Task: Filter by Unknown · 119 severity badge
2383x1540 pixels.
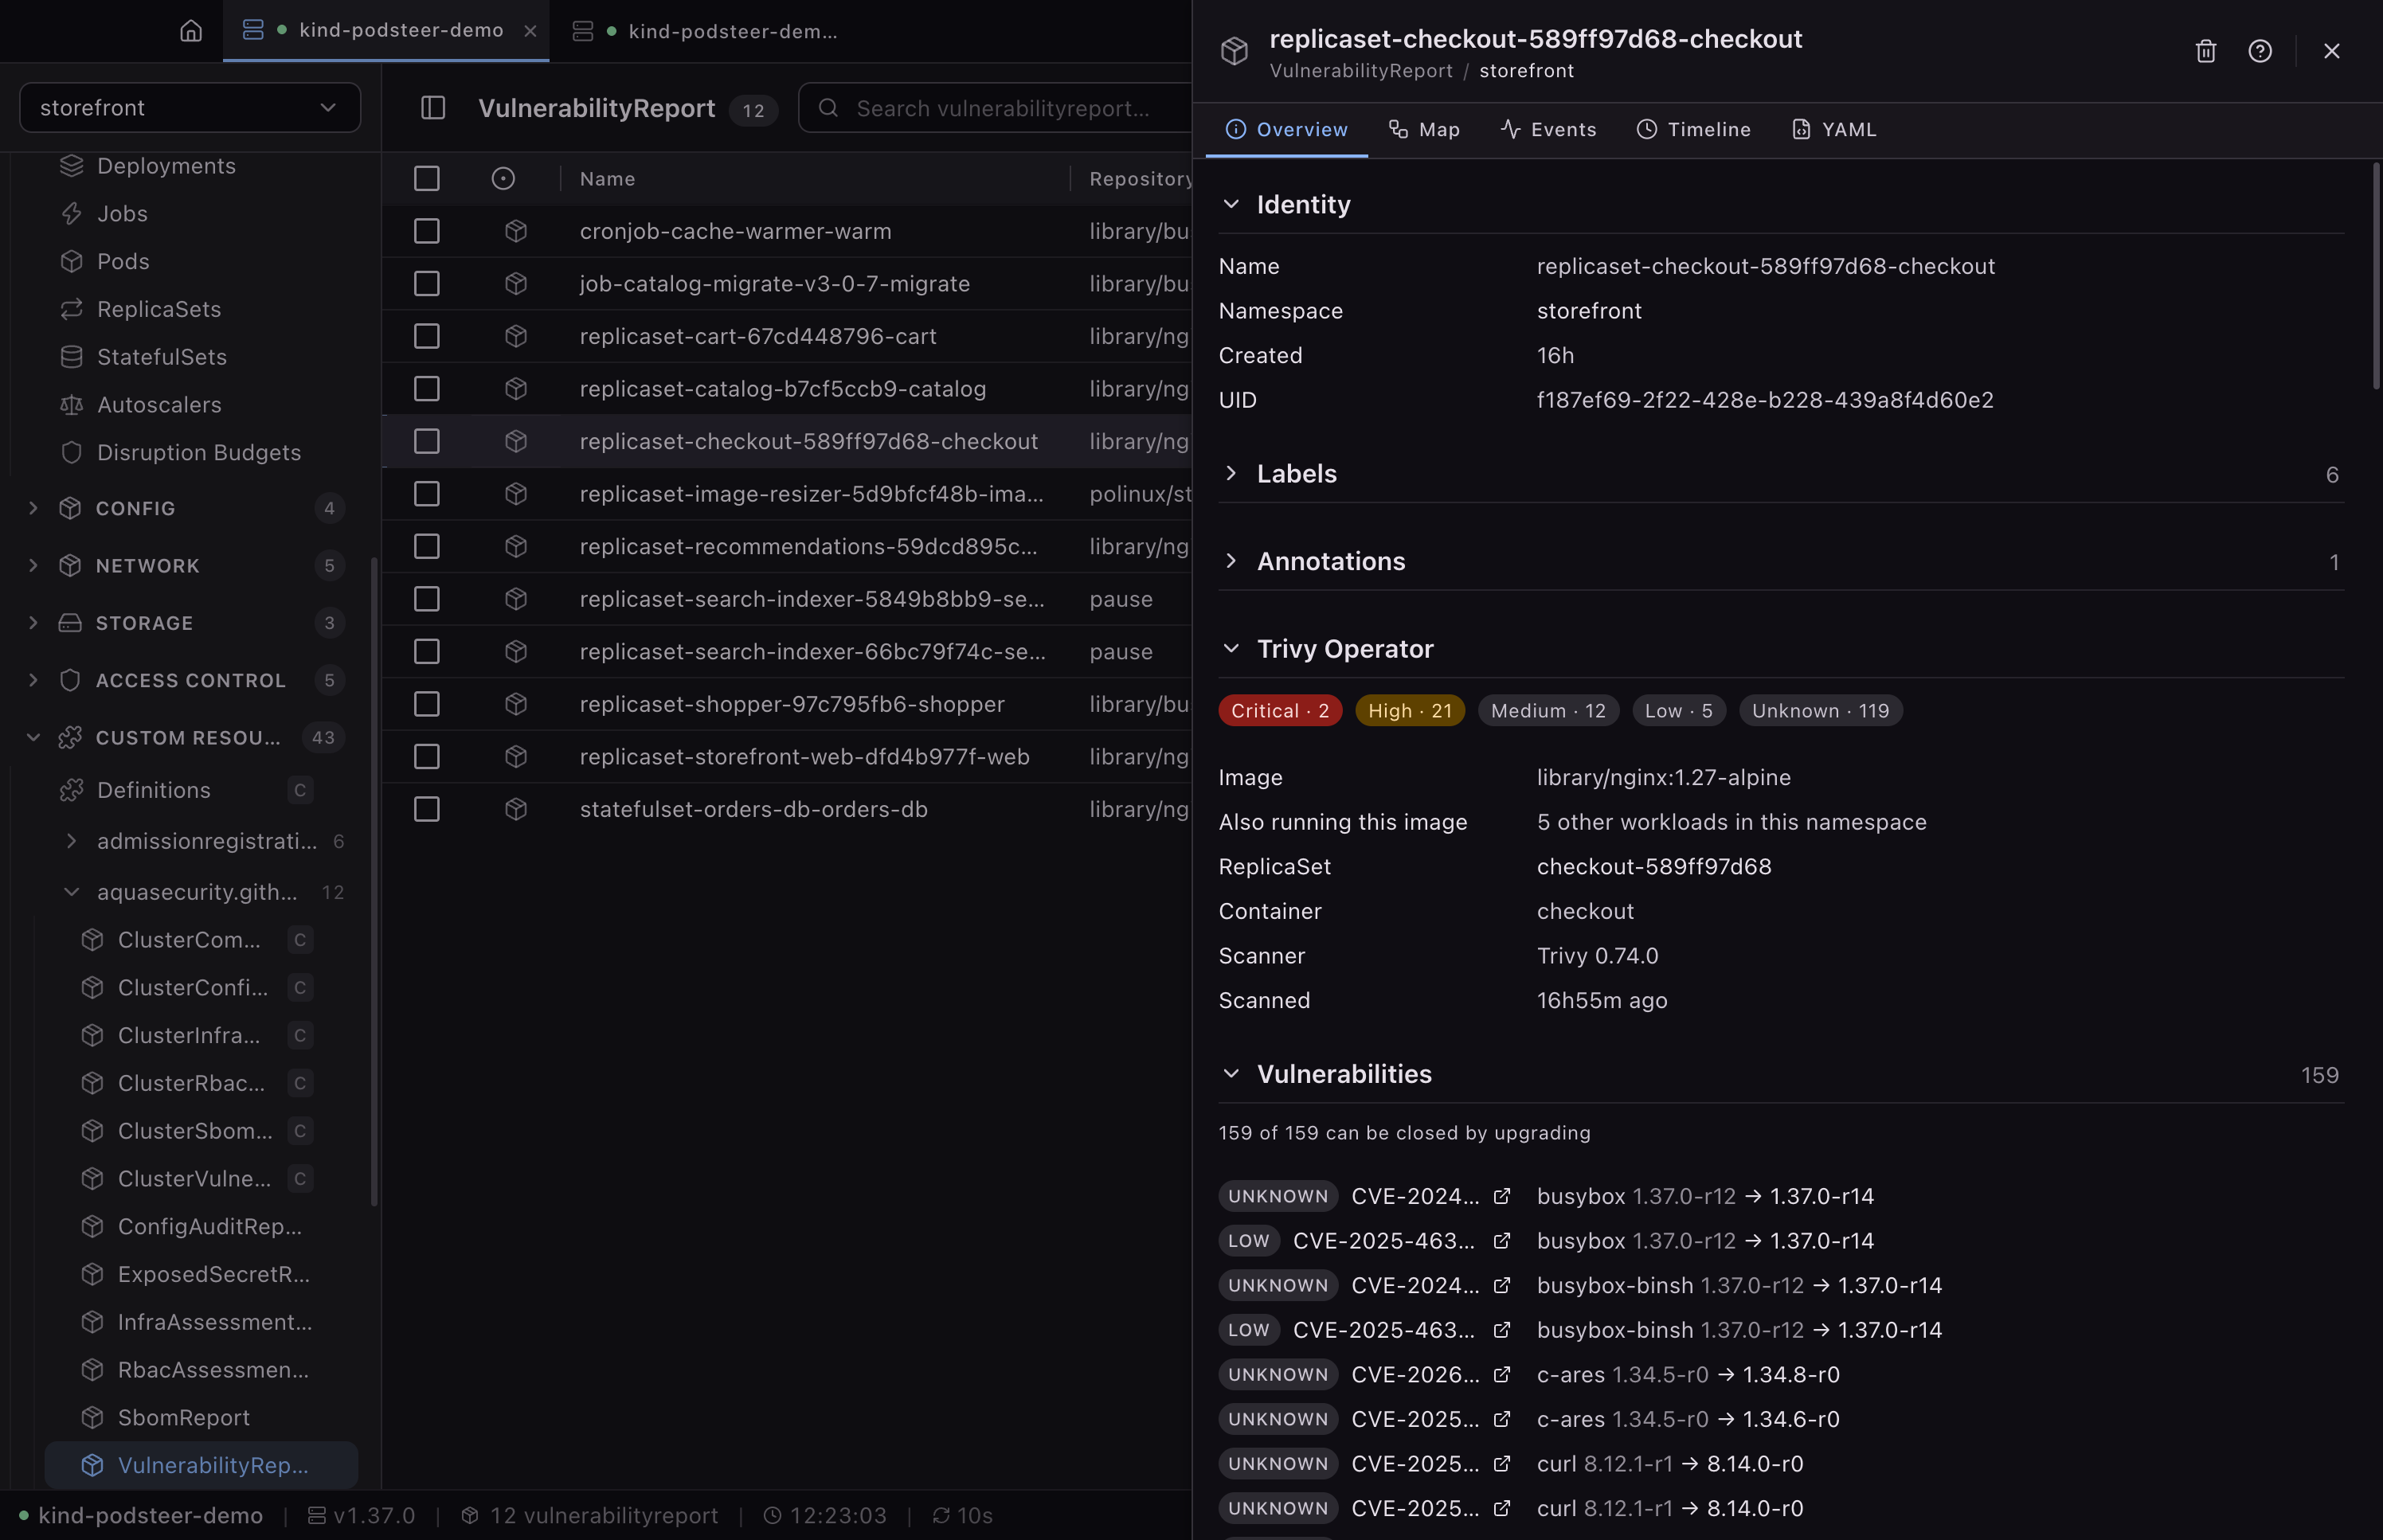Action: pos(1820,711)
